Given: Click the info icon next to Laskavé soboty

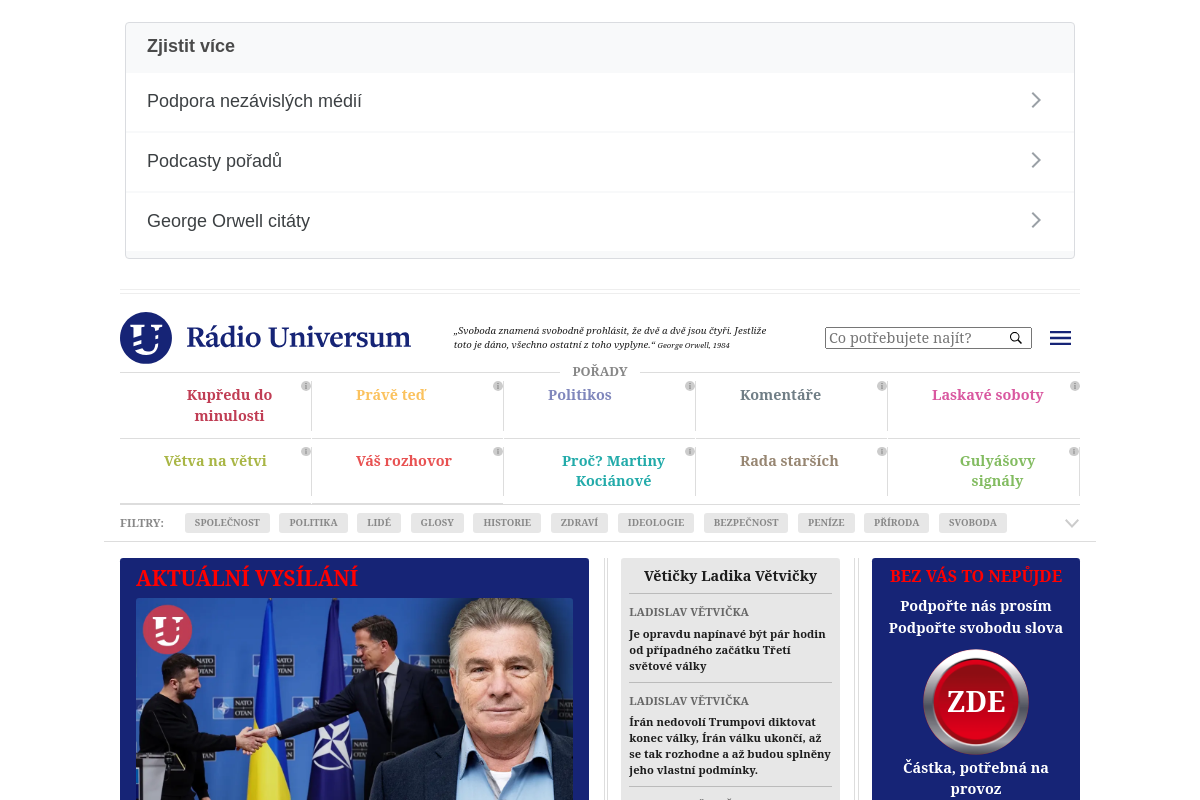Looking at the screenshot, I should coord(1074,385).
